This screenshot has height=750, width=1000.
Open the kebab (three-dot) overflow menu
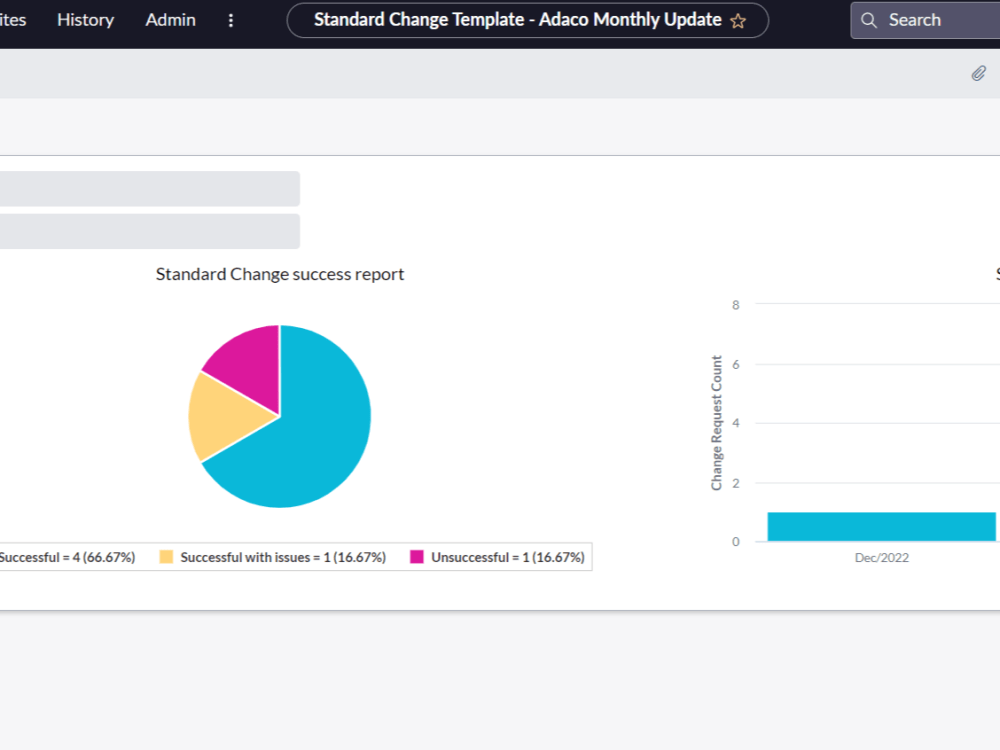231,20
